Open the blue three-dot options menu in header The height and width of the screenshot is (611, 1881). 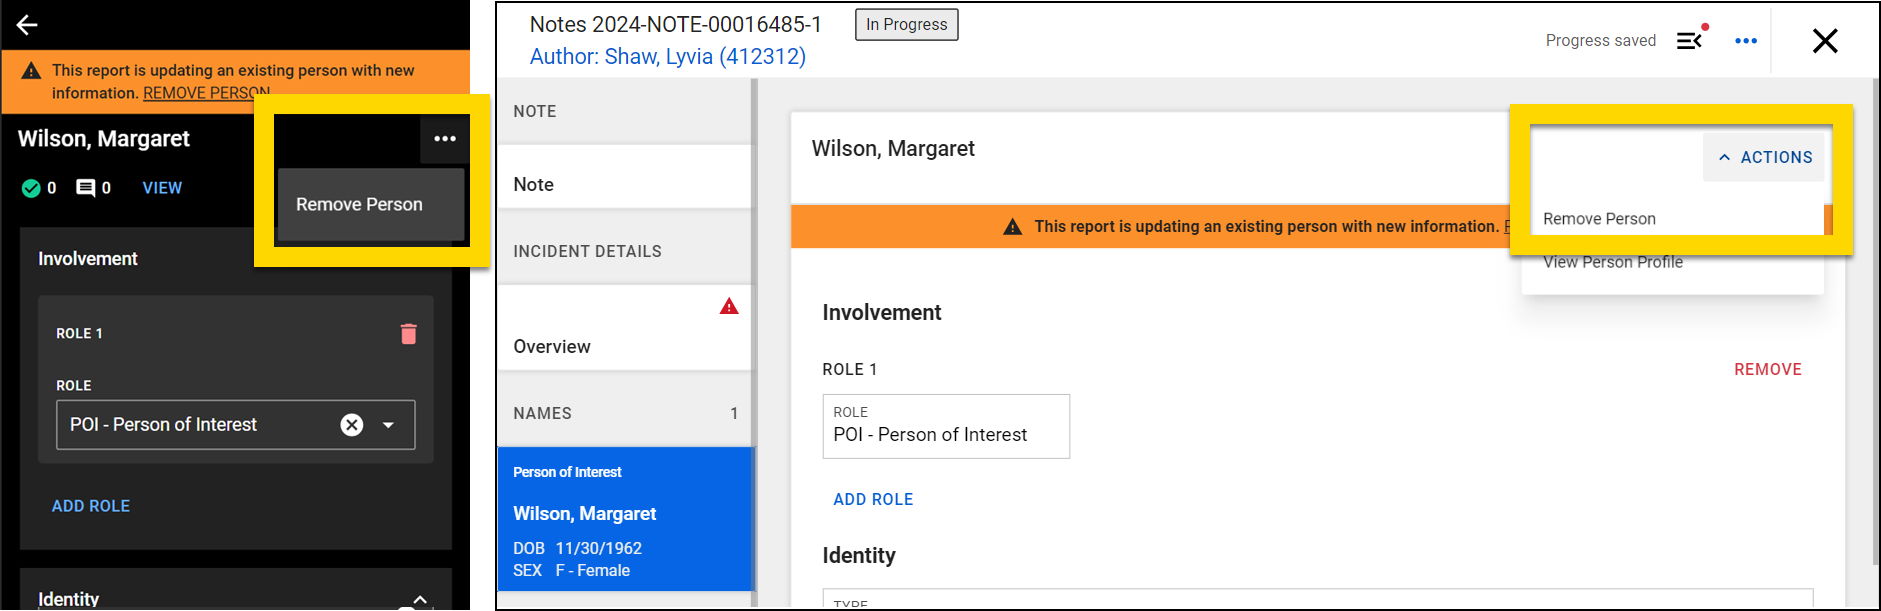tap(1746, 41)
